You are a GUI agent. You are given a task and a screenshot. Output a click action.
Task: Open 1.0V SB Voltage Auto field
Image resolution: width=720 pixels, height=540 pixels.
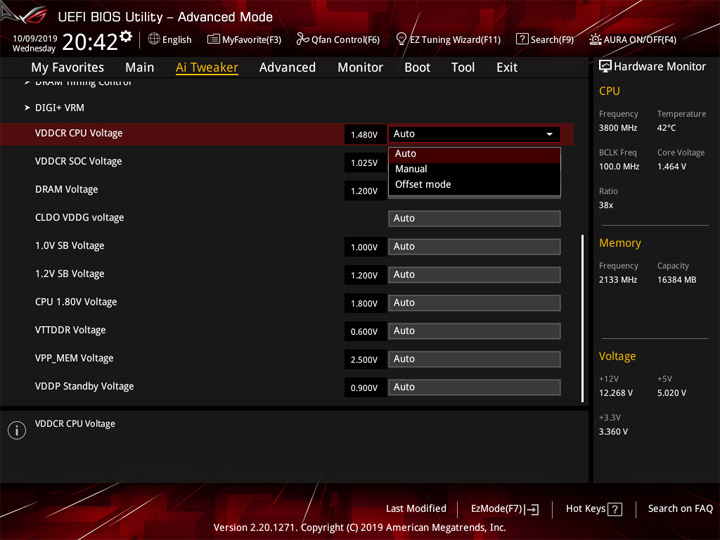tap(474, 247)
